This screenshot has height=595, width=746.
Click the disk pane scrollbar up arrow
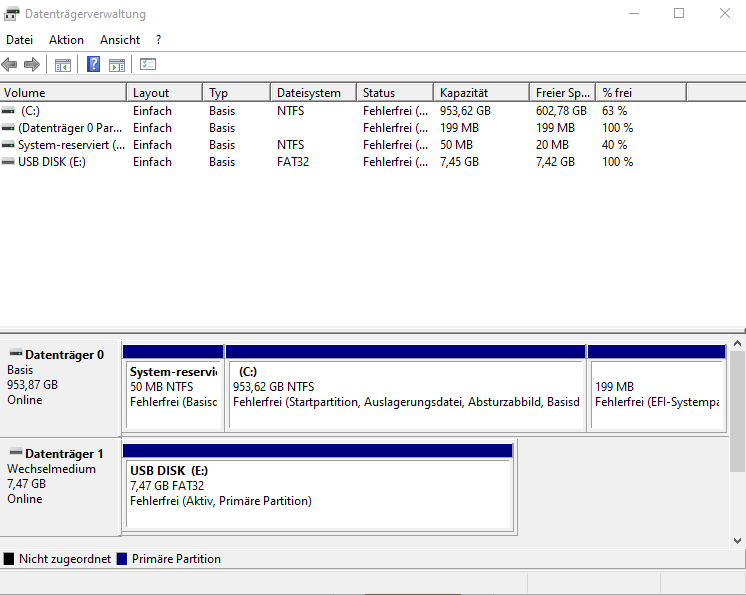pos(737,343)
